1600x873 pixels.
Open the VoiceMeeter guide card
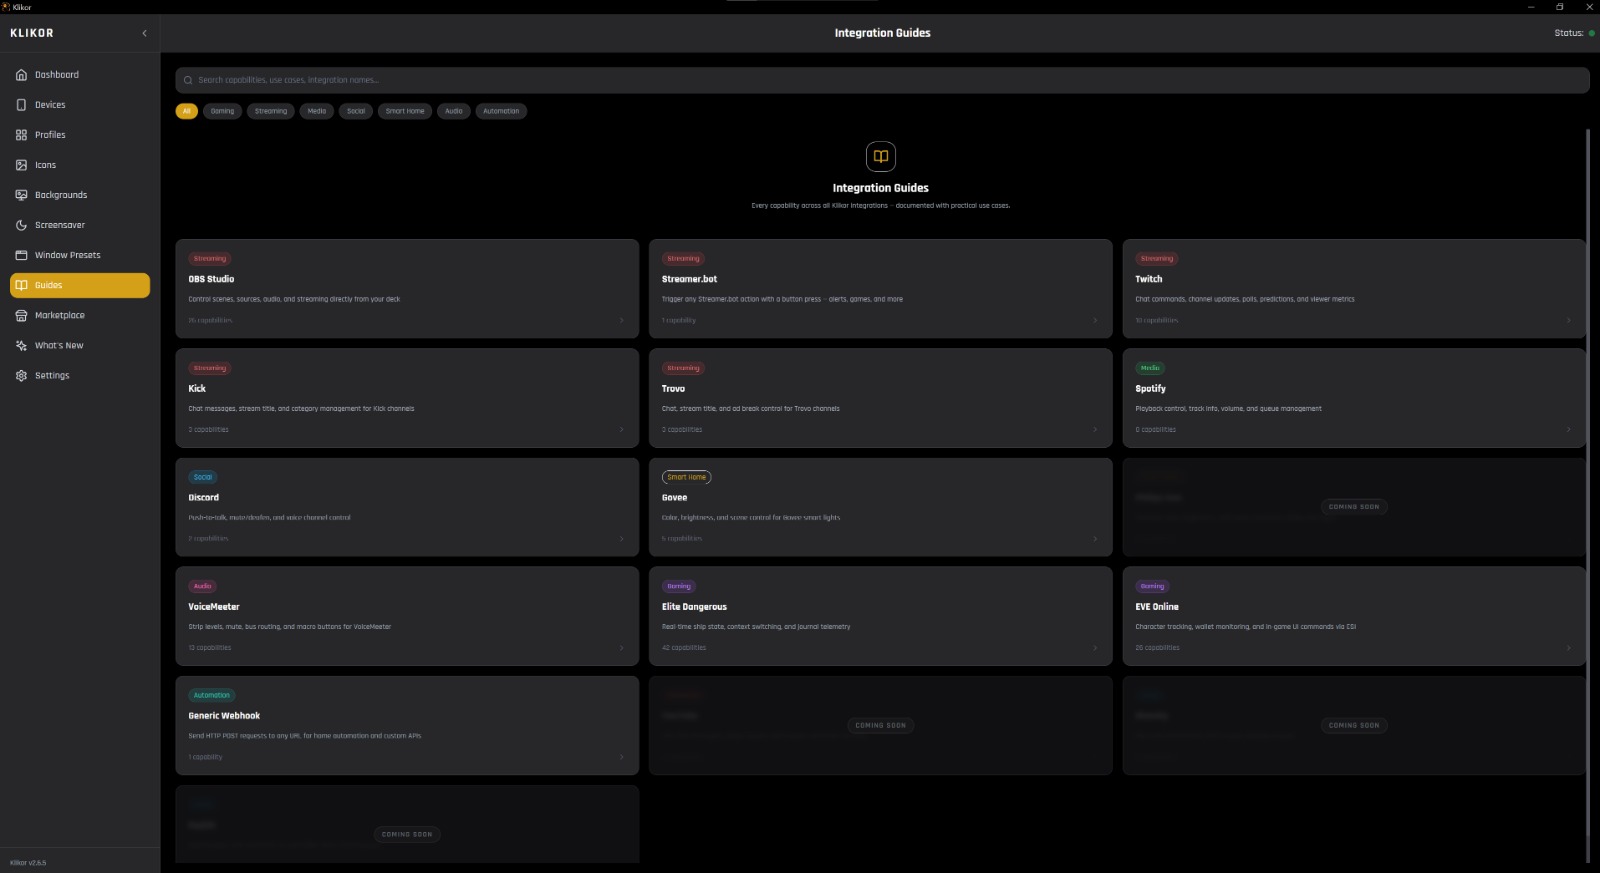(407, 616)
